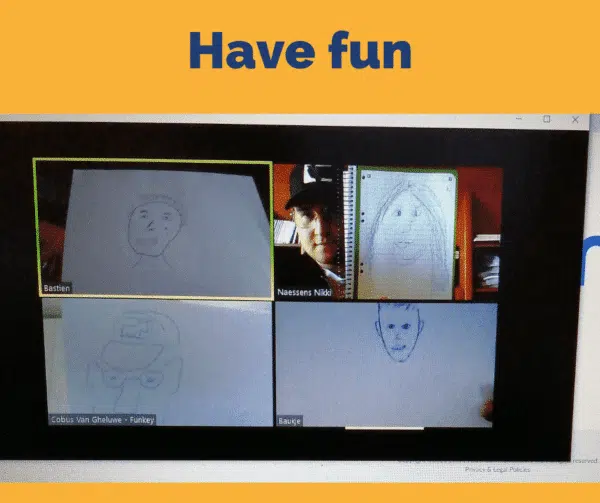Open the Privacy & Legal Policies link
Screen dimensions: 600x503
498,469
